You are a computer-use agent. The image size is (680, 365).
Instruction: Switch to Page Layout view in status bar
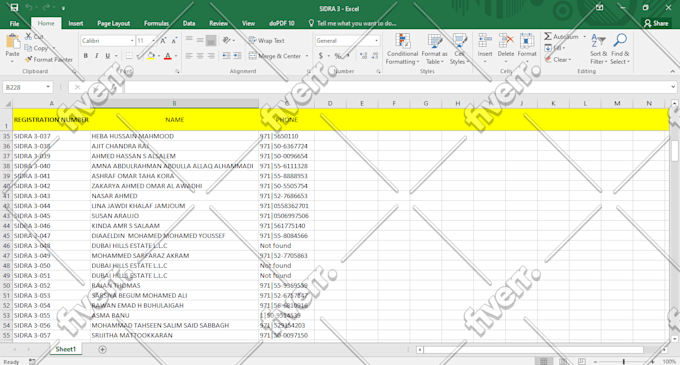coord(563,362)
